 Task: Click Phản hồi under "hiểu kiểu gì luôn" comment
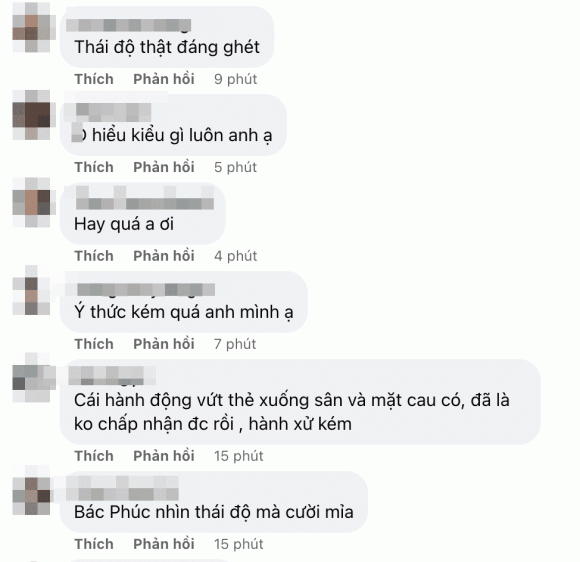pyautogui.click(x=164, y=167)
